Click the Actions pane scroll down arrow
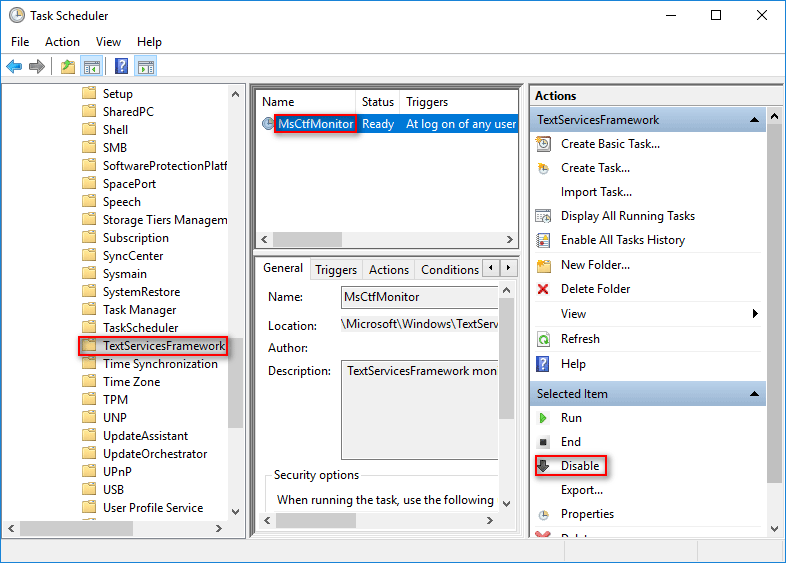Image resolution: width=786 pixels, height=563 pixels. (774, 528)
